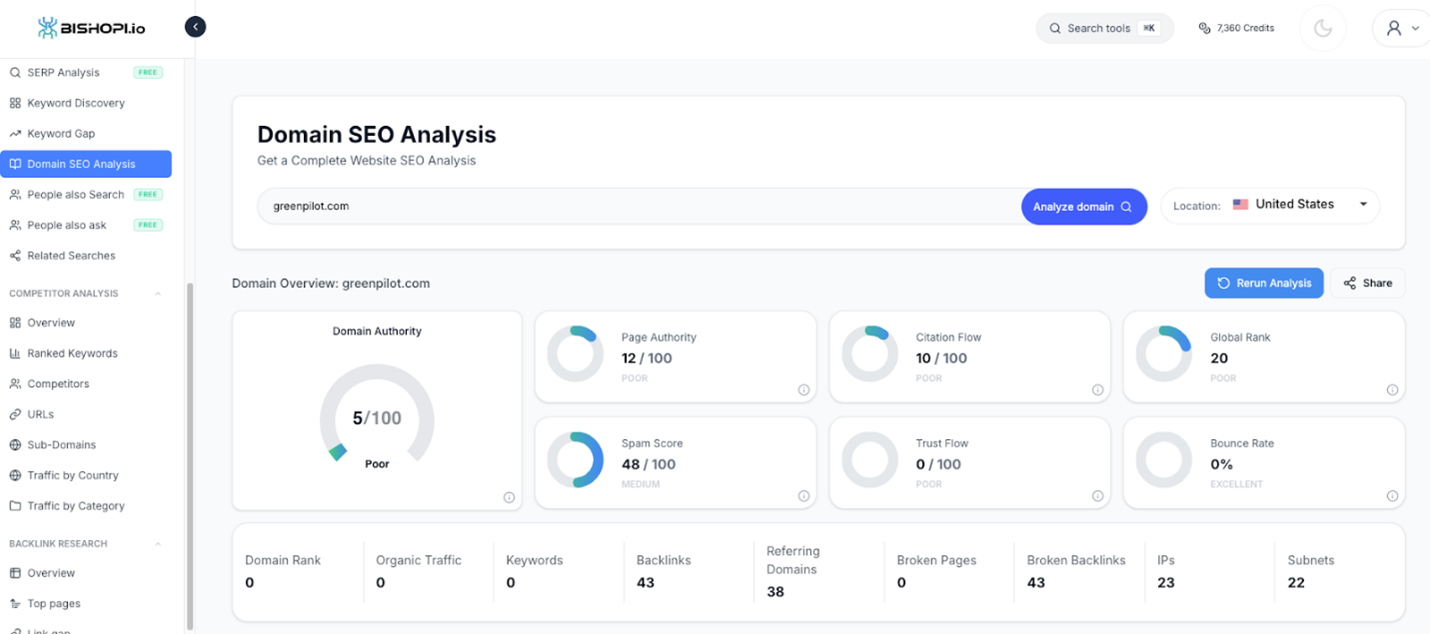Rerun Analysis for greenpilot.com

[x=1263, y=283]
